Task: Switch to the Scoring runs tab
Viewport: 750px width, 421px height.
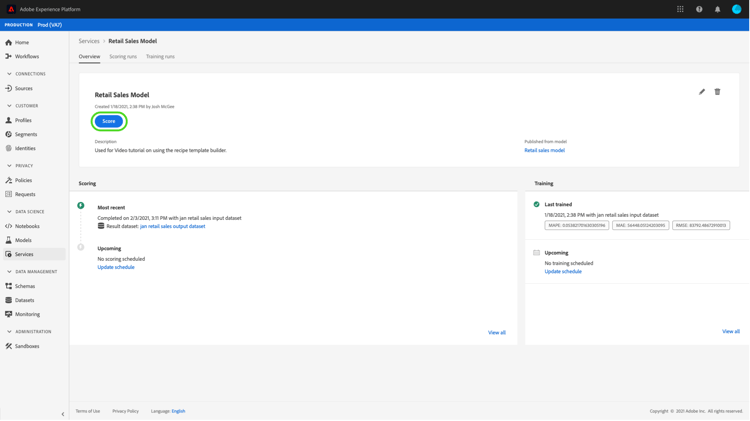Action: coord(123,56)
